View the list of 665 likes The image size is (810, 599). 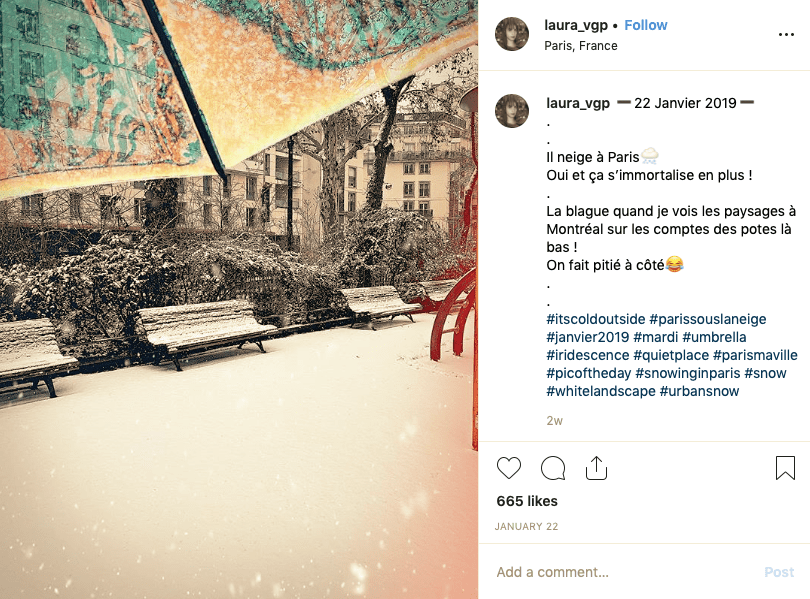click(527, 501)
